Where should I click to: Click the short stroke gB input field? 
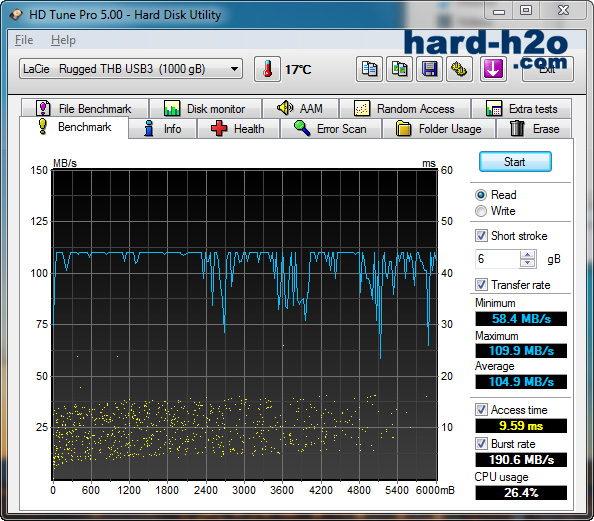(x=498, y=259)
